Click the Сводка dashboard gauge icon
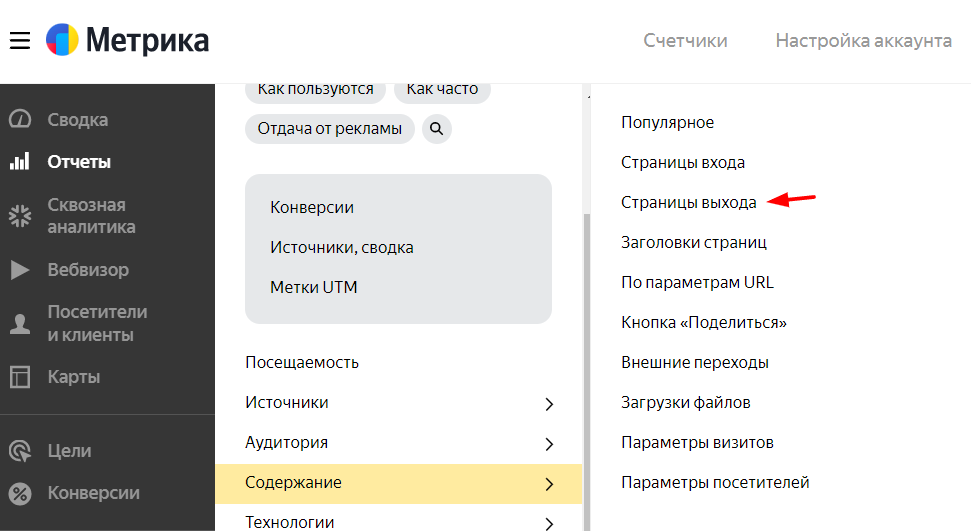The height and width of the screenshot is (531, 971). (20, 120)
